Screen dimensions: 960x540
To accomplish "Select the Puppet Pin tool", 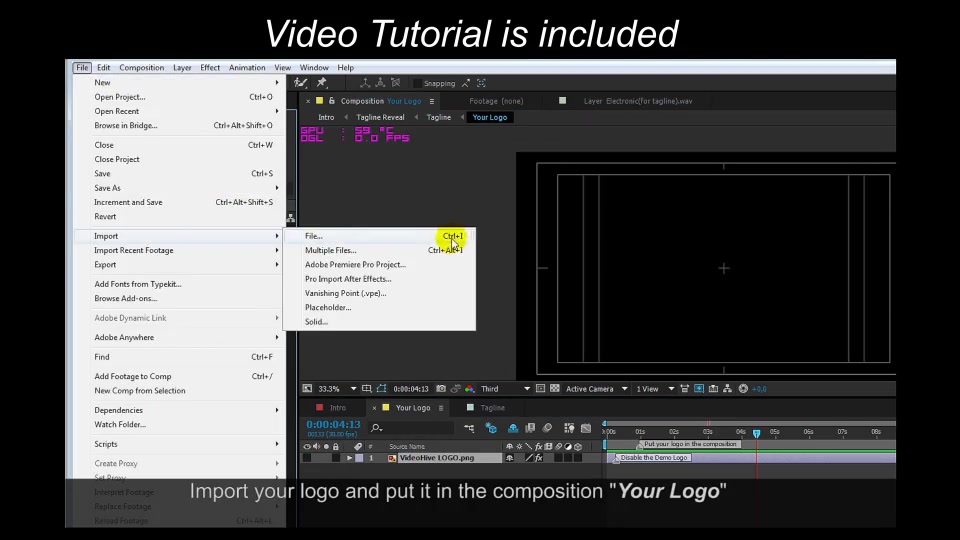I will click(x=321, y=83).
